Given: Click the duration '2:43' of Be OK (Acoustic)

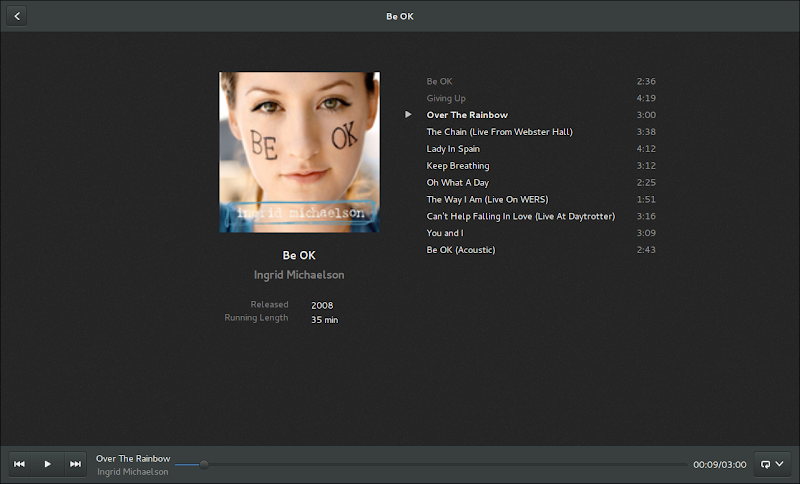Looking at the screenshot, I should pos(646,250).
